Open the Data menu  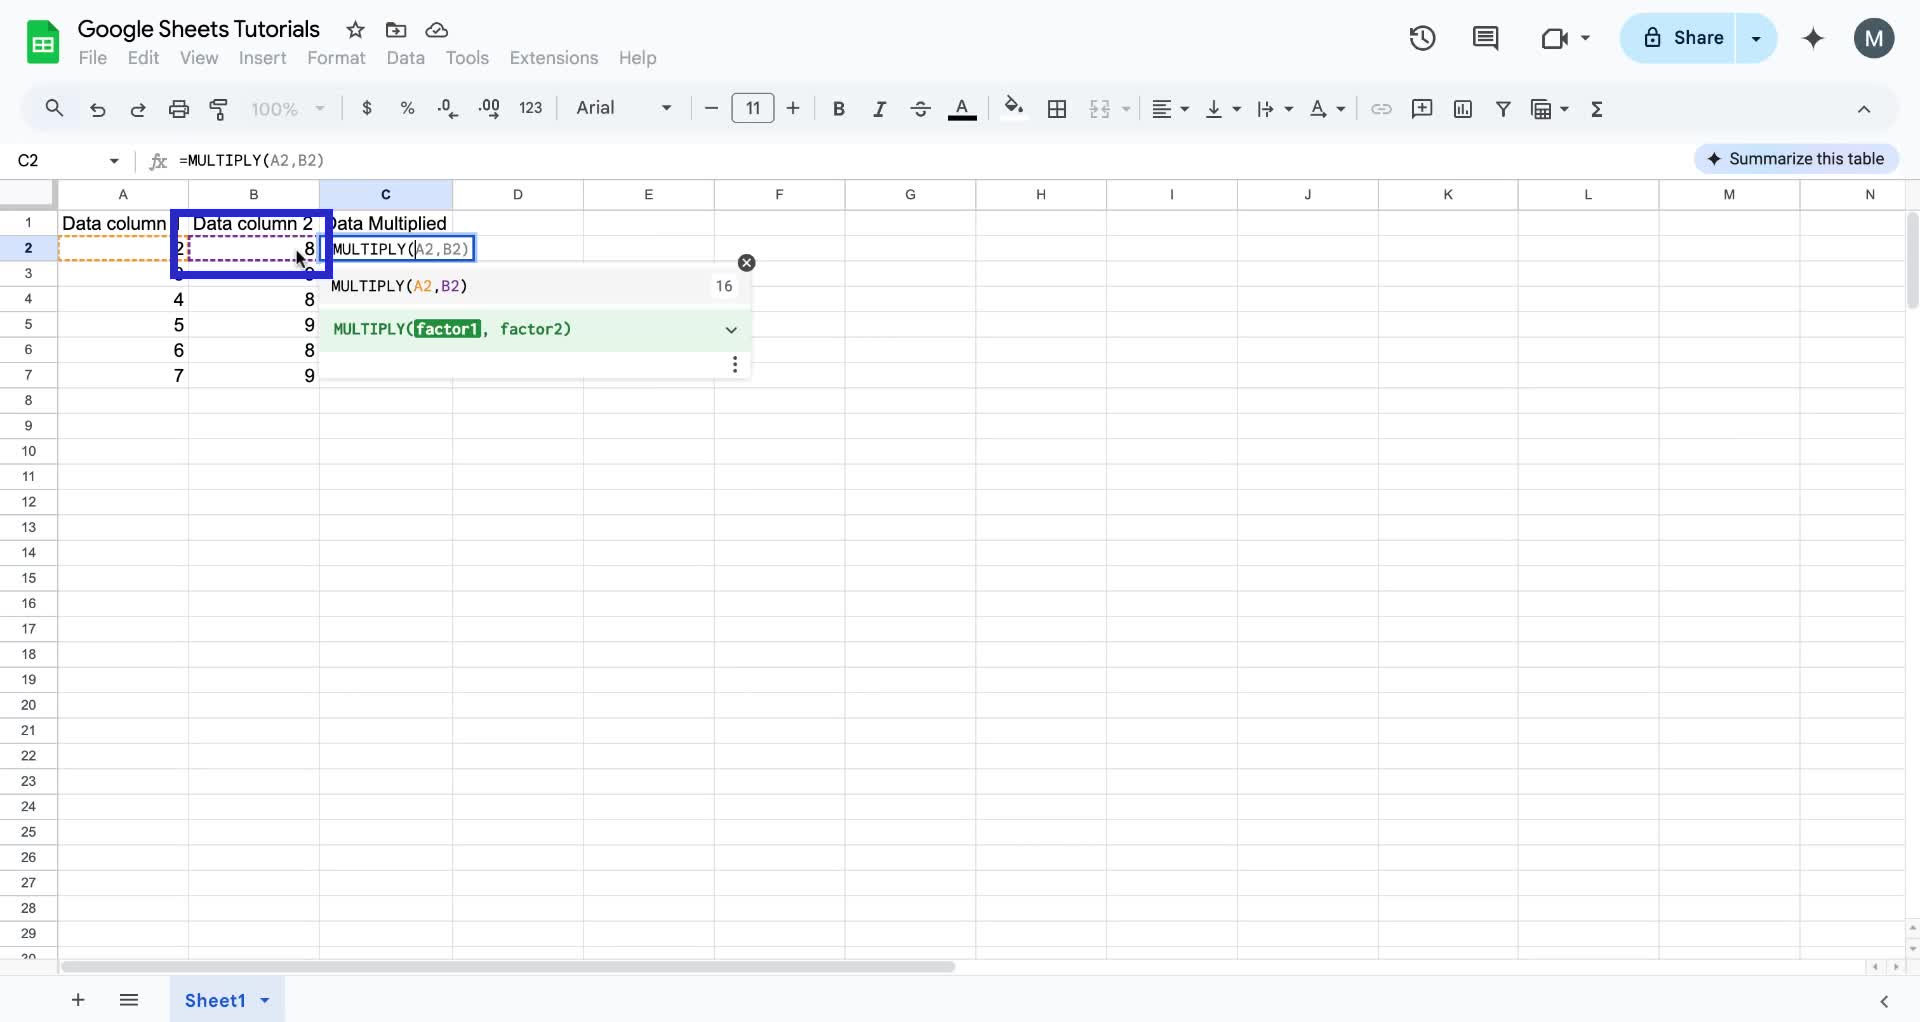click(405, 58)
